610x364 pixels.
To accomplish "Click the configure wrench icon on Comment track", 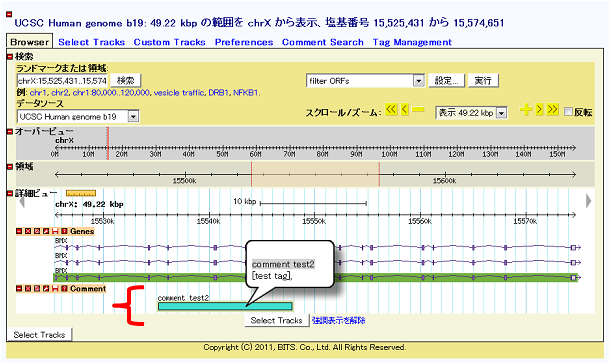I will (x=46, y=289).
